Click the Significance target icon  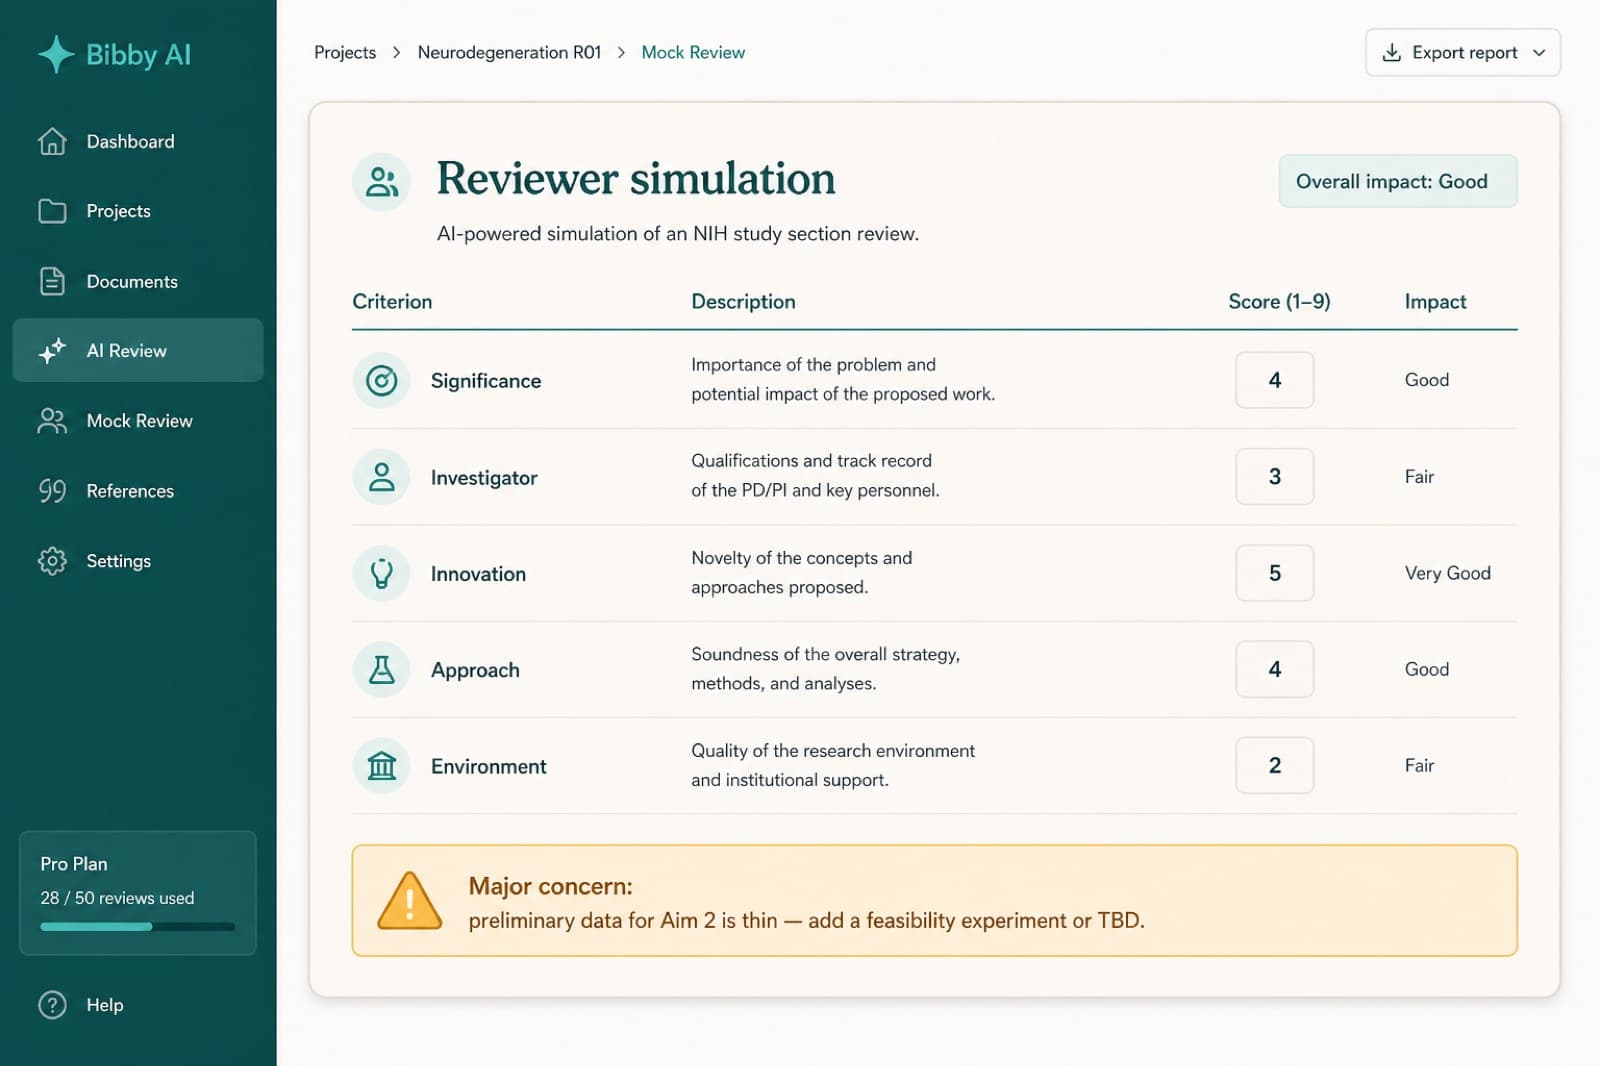[x=381, y=380]
